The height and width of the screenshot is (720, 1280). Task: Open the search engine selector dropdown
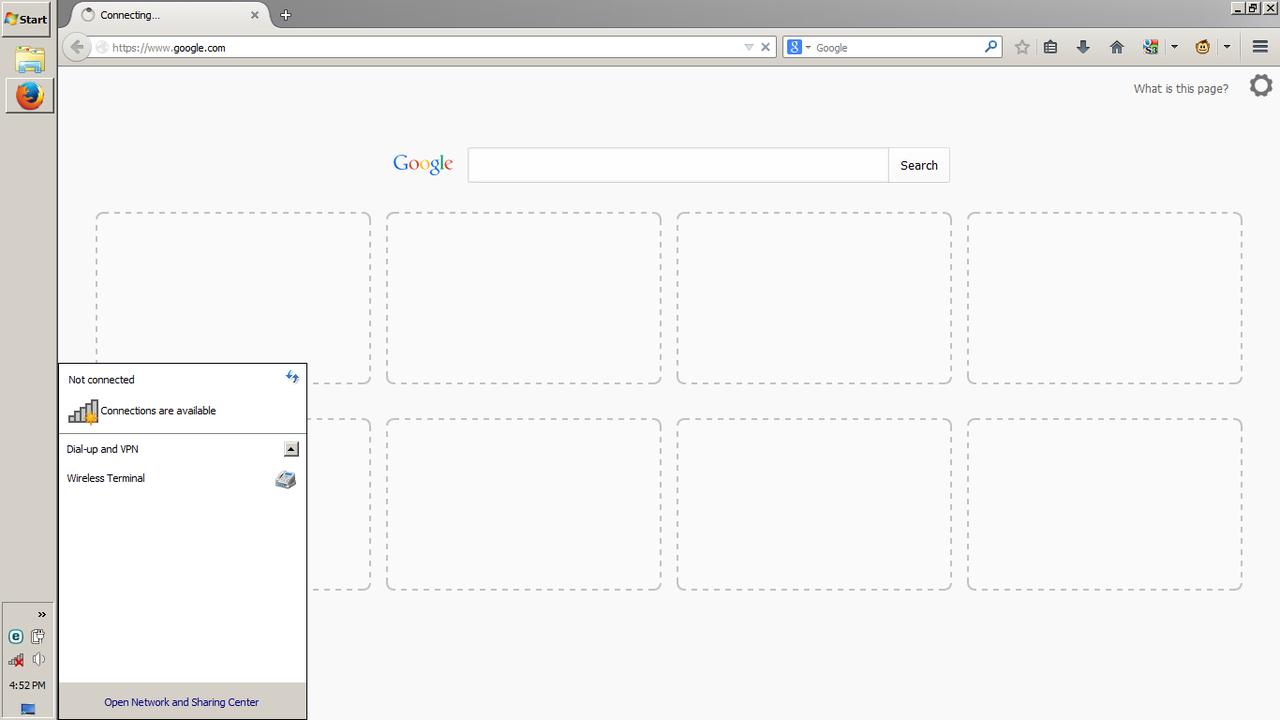coord(798,47)
